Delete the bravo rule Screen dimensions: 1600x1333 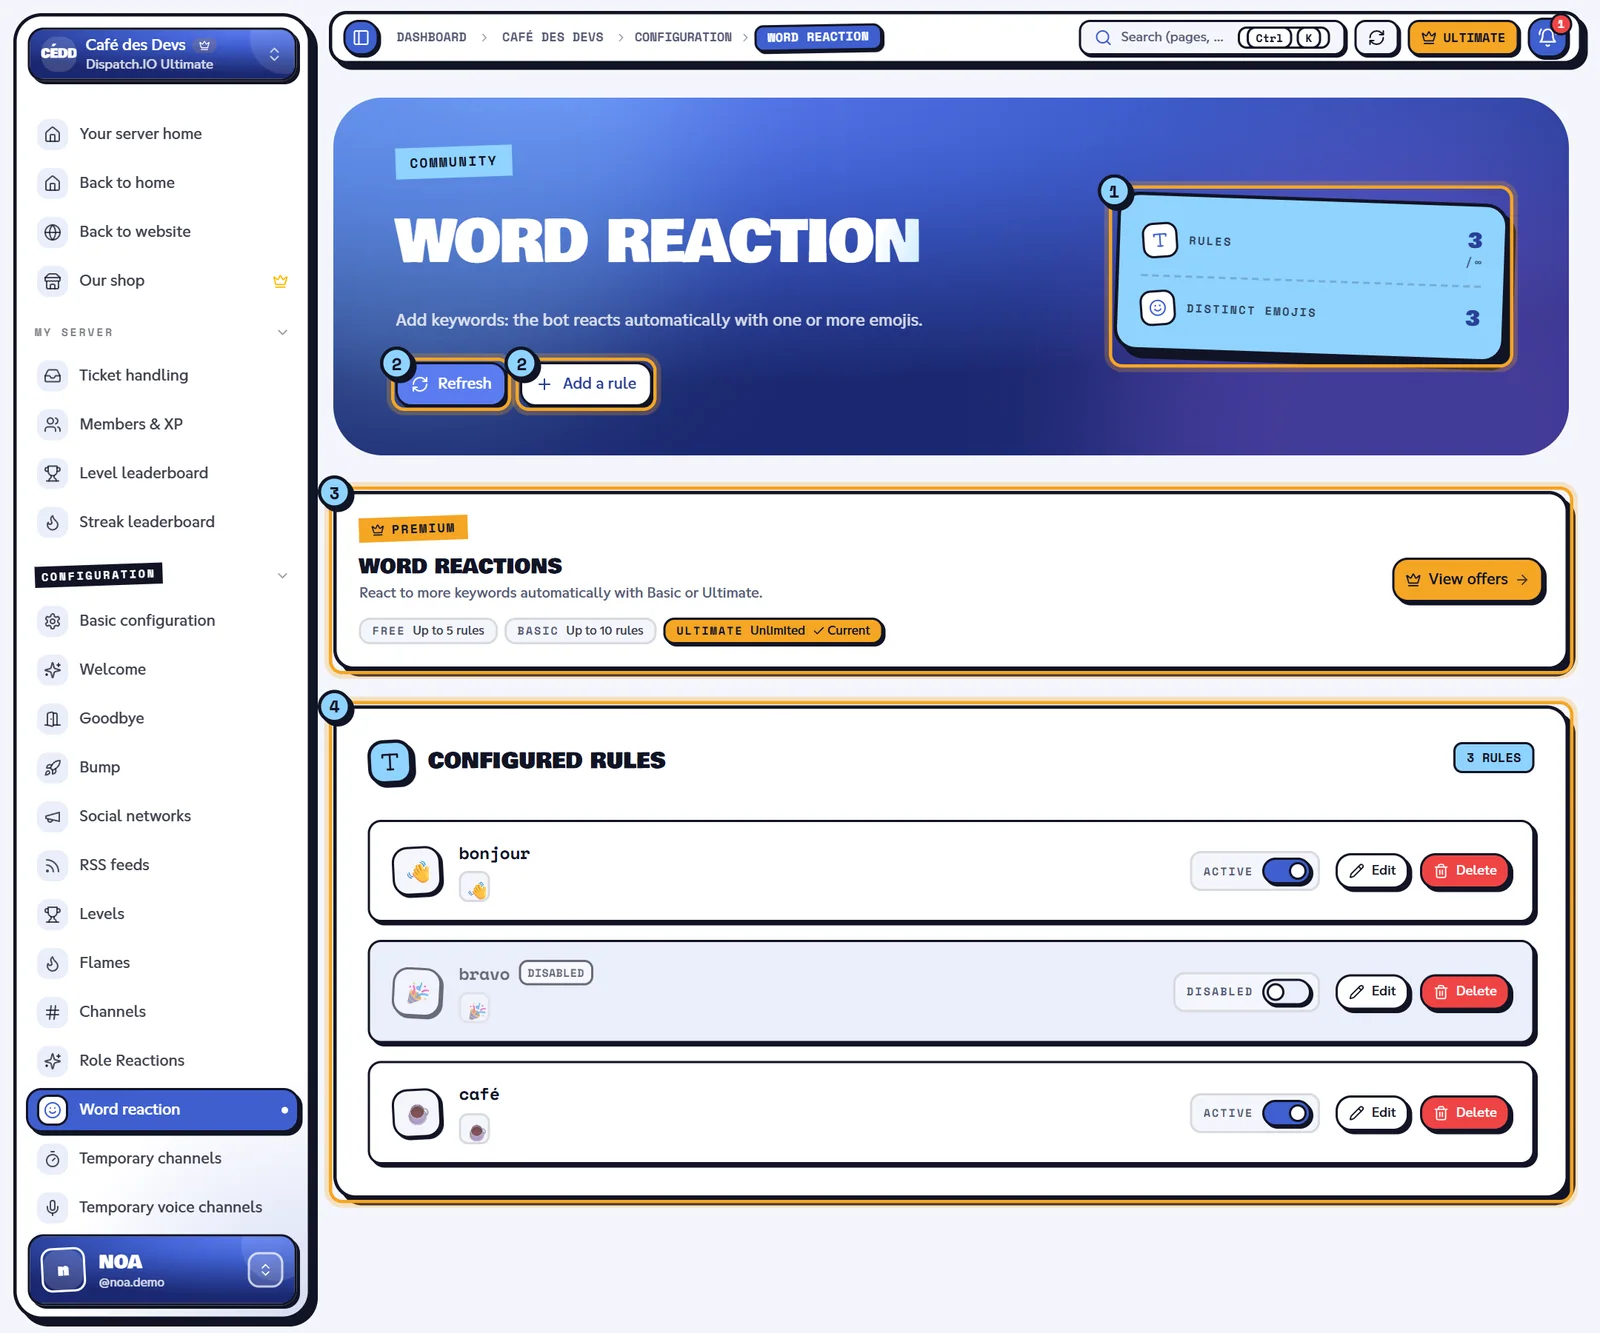click(x=1465, y=992)
